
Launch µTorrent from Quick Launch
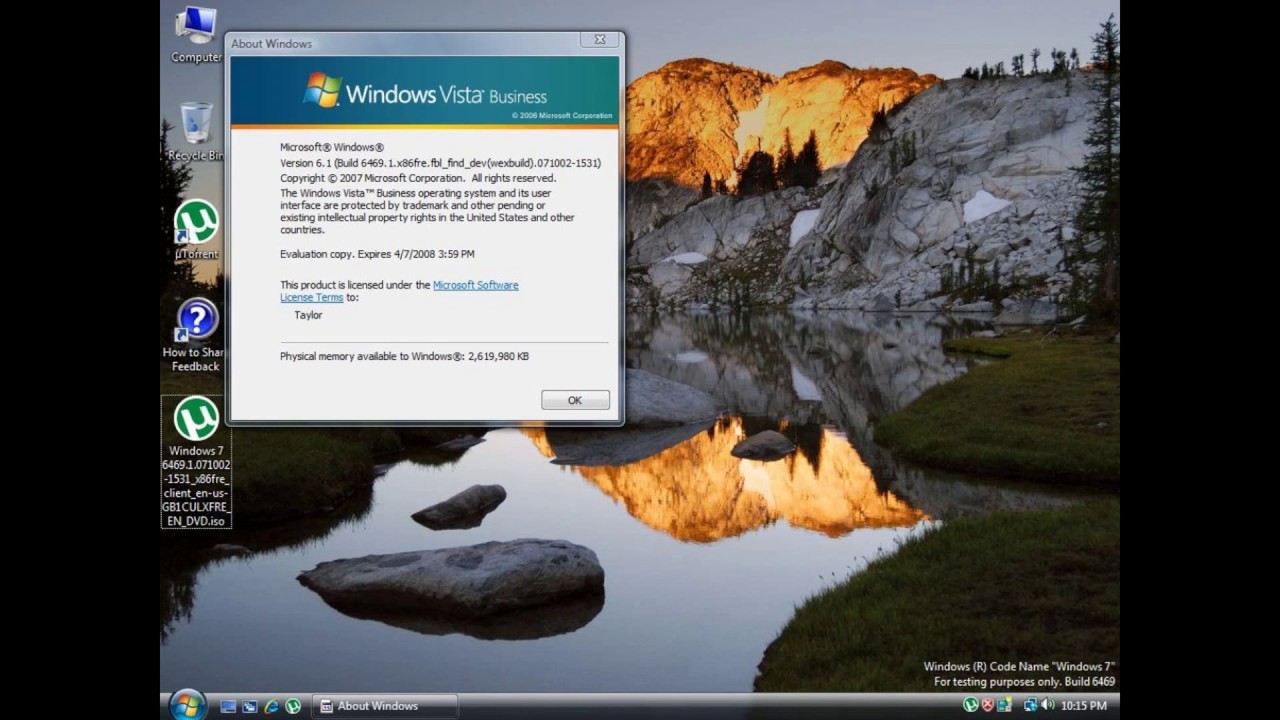pos(293,706)
